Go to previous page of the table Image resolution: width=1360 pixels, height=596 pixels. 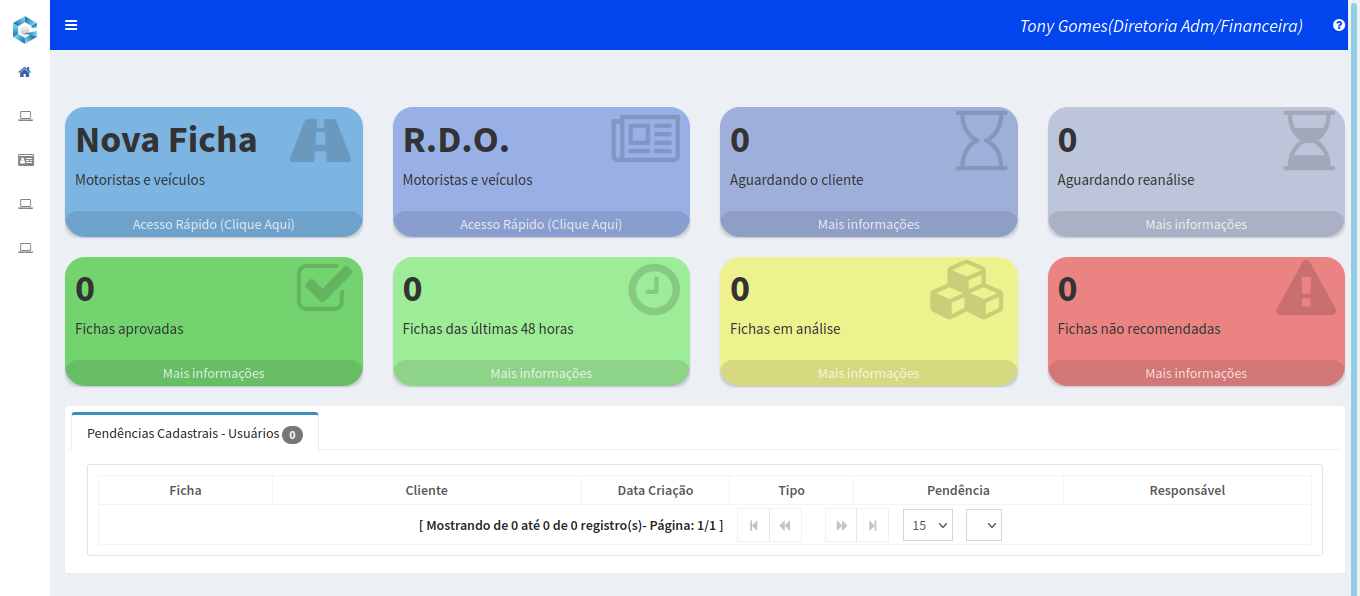point(786,525)
